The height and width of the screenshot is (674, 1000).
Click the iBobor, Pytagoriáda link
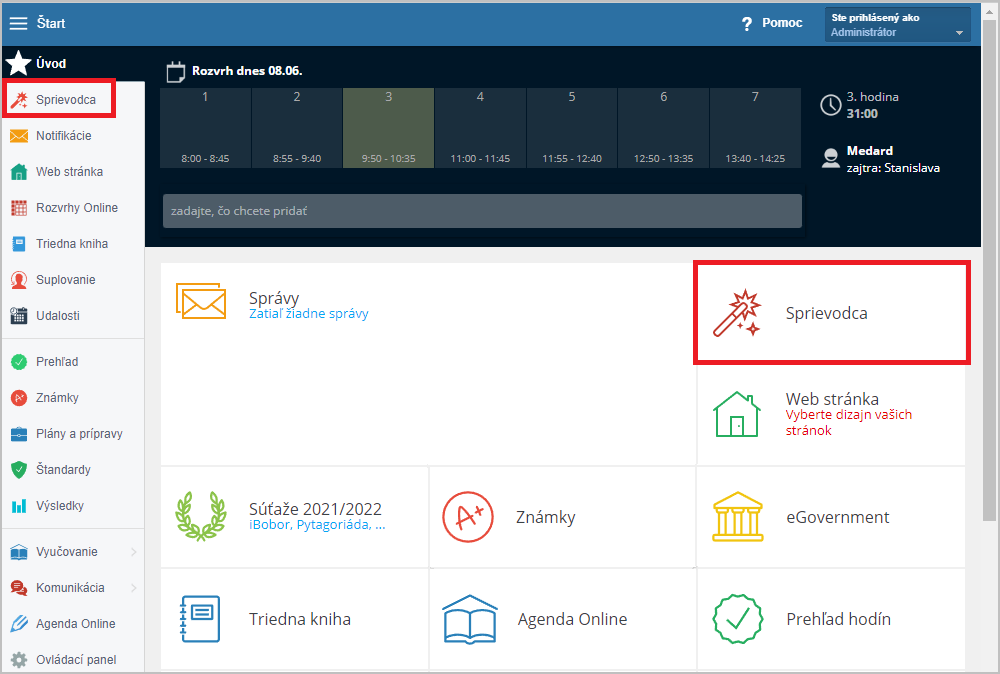(x=317, y=525)
